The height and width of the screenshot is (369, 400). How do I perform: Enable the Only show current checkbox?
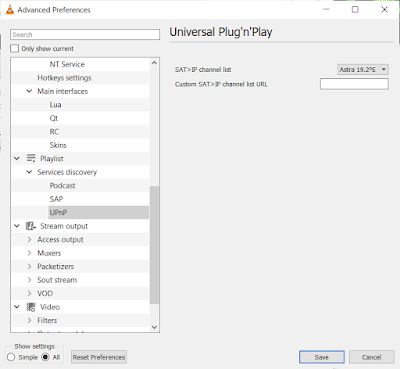click(x=14, y=49)
